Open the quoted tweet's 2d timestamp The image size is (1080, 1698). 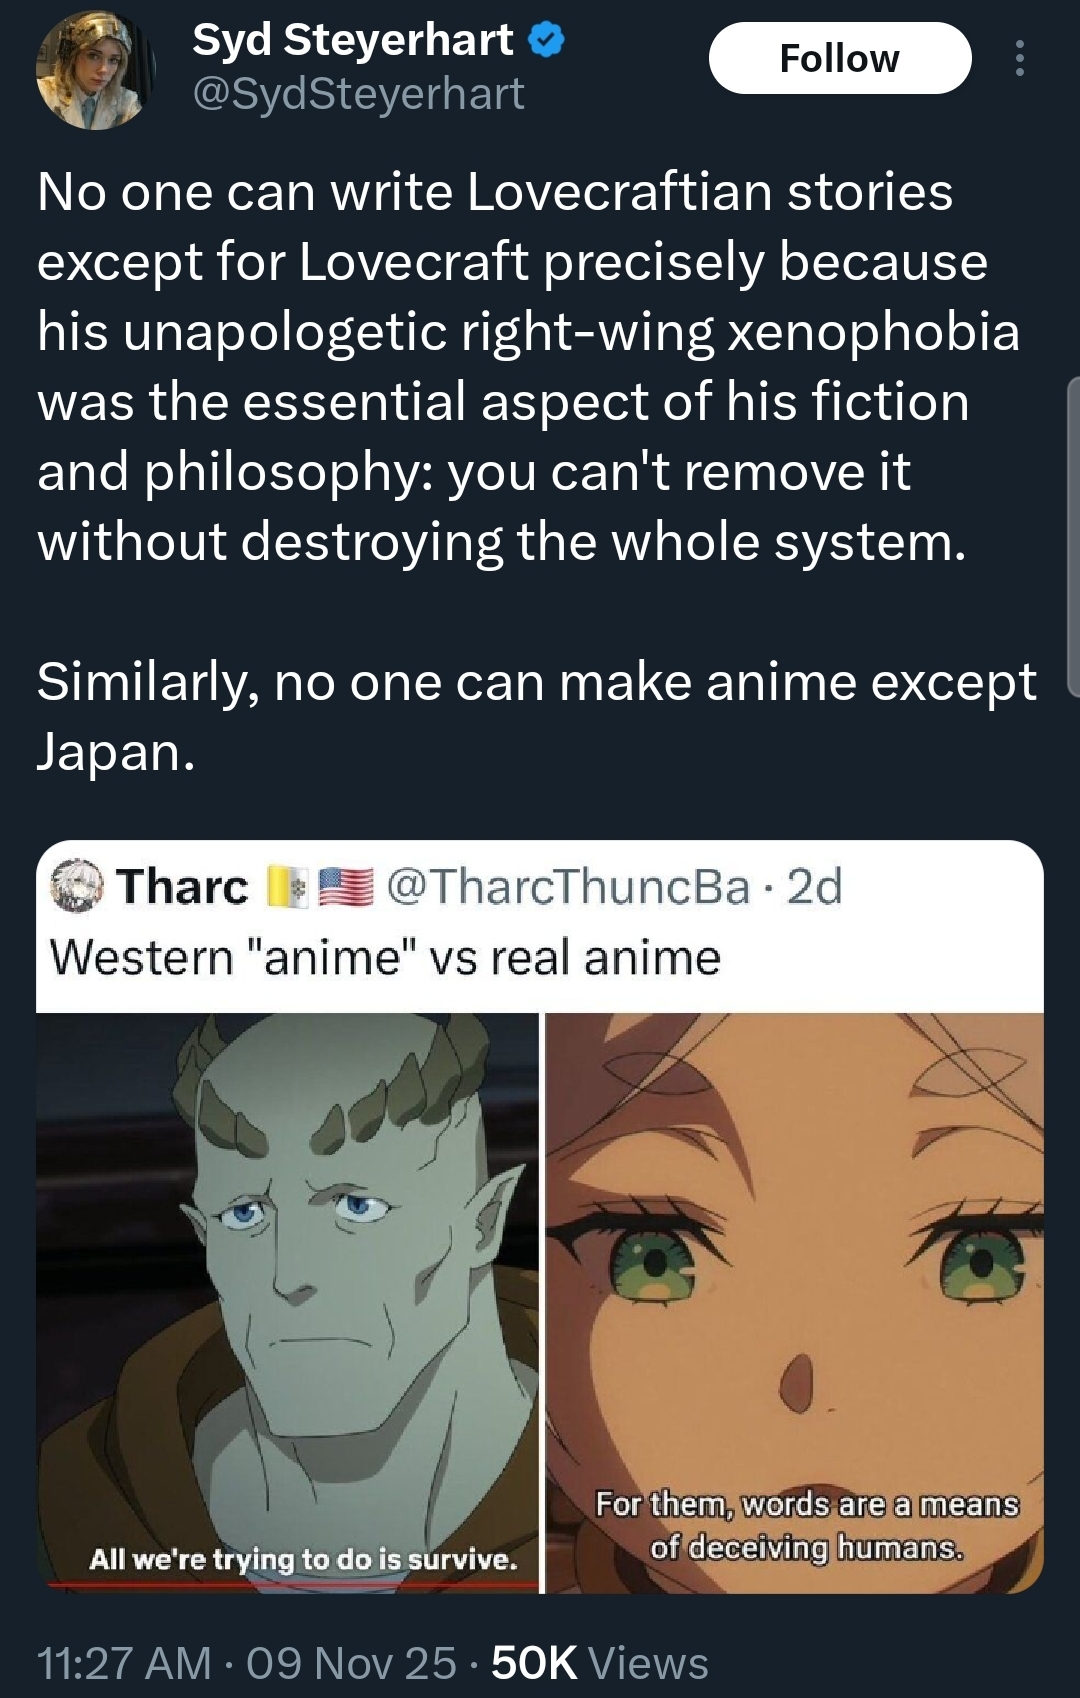[815, 886]
